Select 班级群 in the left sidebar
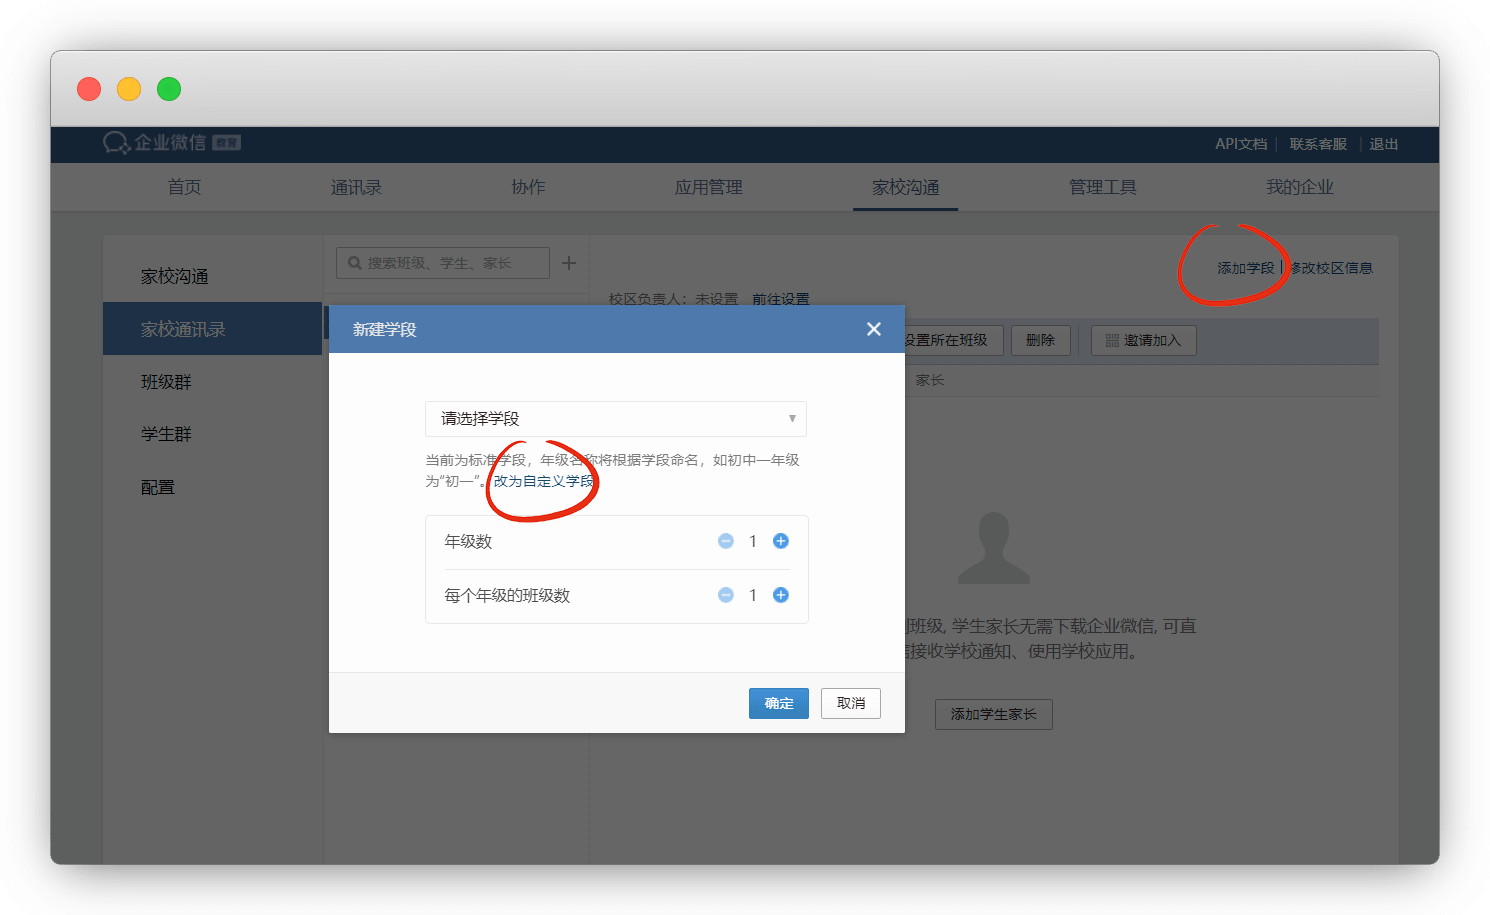 point(166,382)
